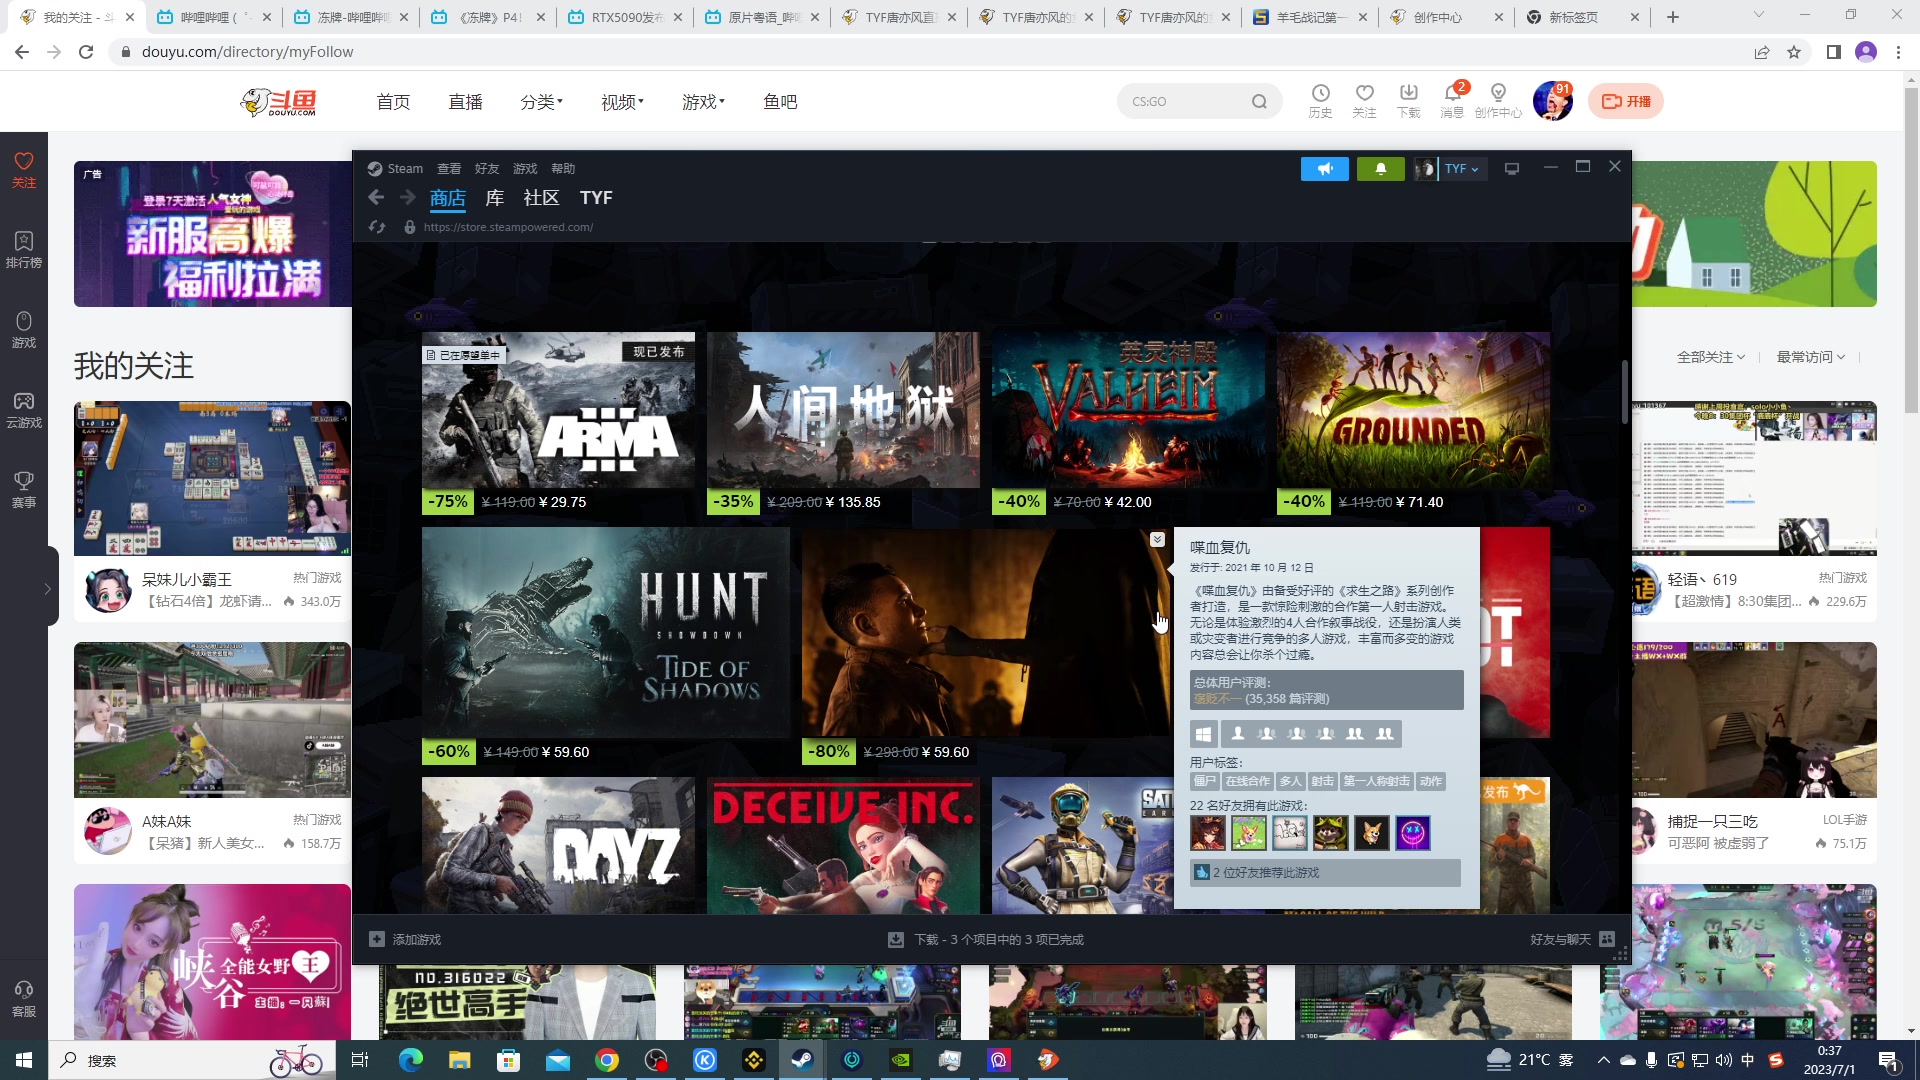The image size is (1920, 1080).
Task: Open the 全部关注 filter dropdown
Action: point(1711,357)
